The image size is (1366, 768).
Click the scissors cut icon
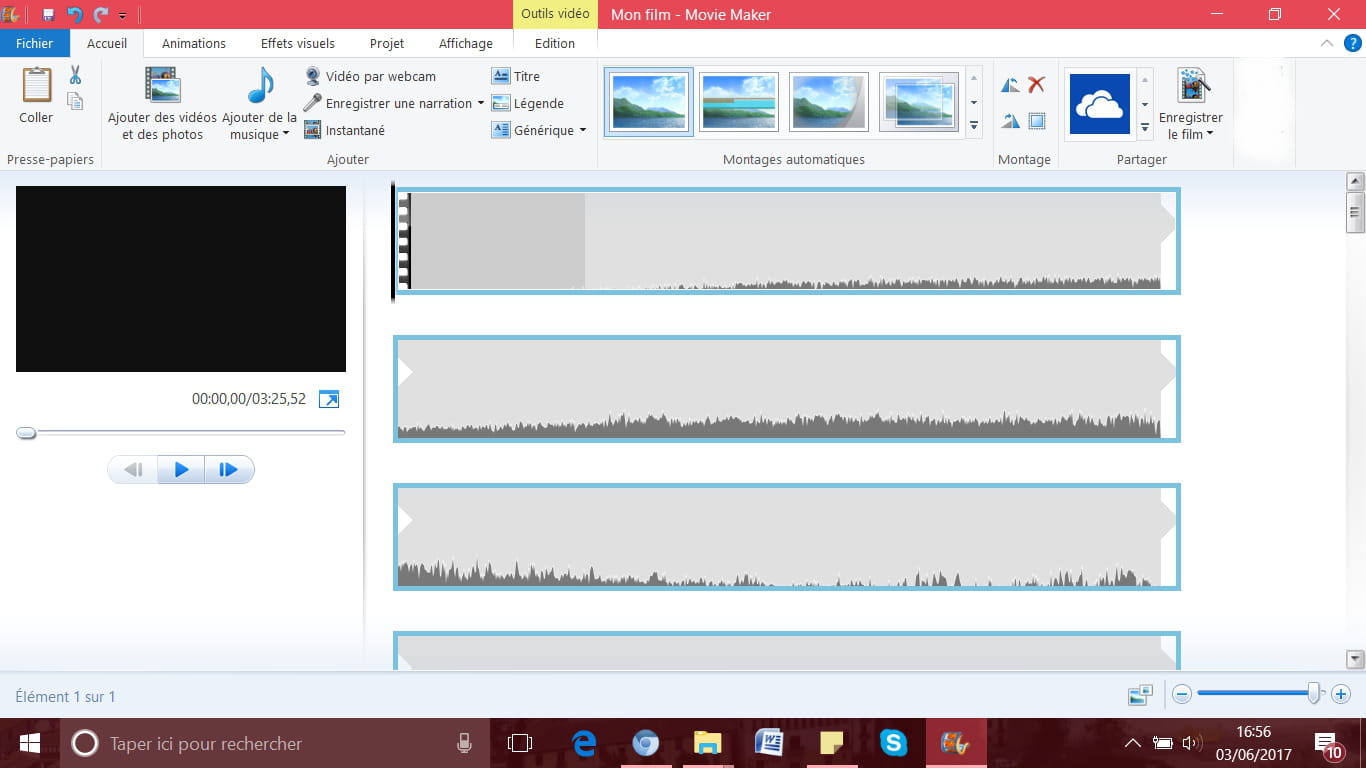pos(75,75)
